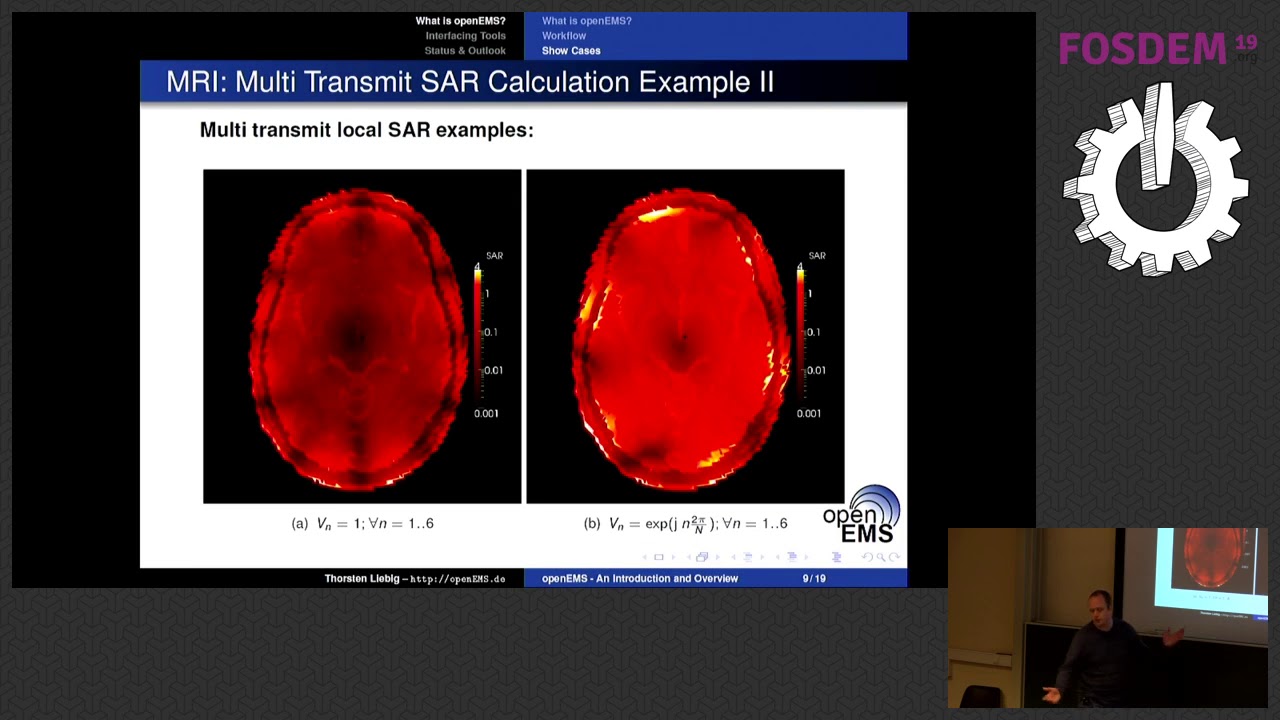Click the right SAR brain image (b)
Image resolution: width=1280 pixels, height=720 pixels.
(685, 336)
